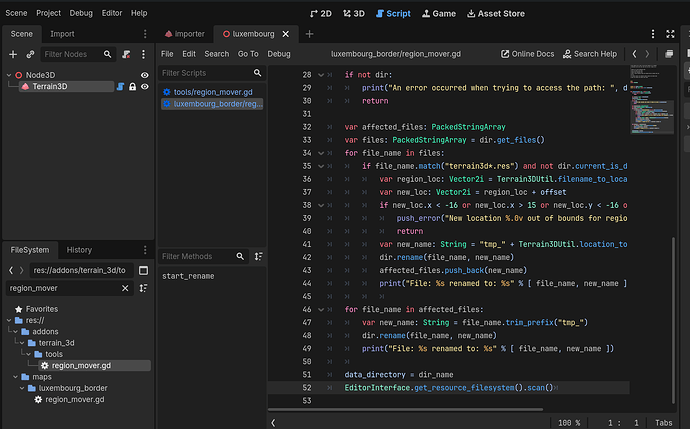Toggle distraction-free fullscreen mode

[x=670, y=34]
